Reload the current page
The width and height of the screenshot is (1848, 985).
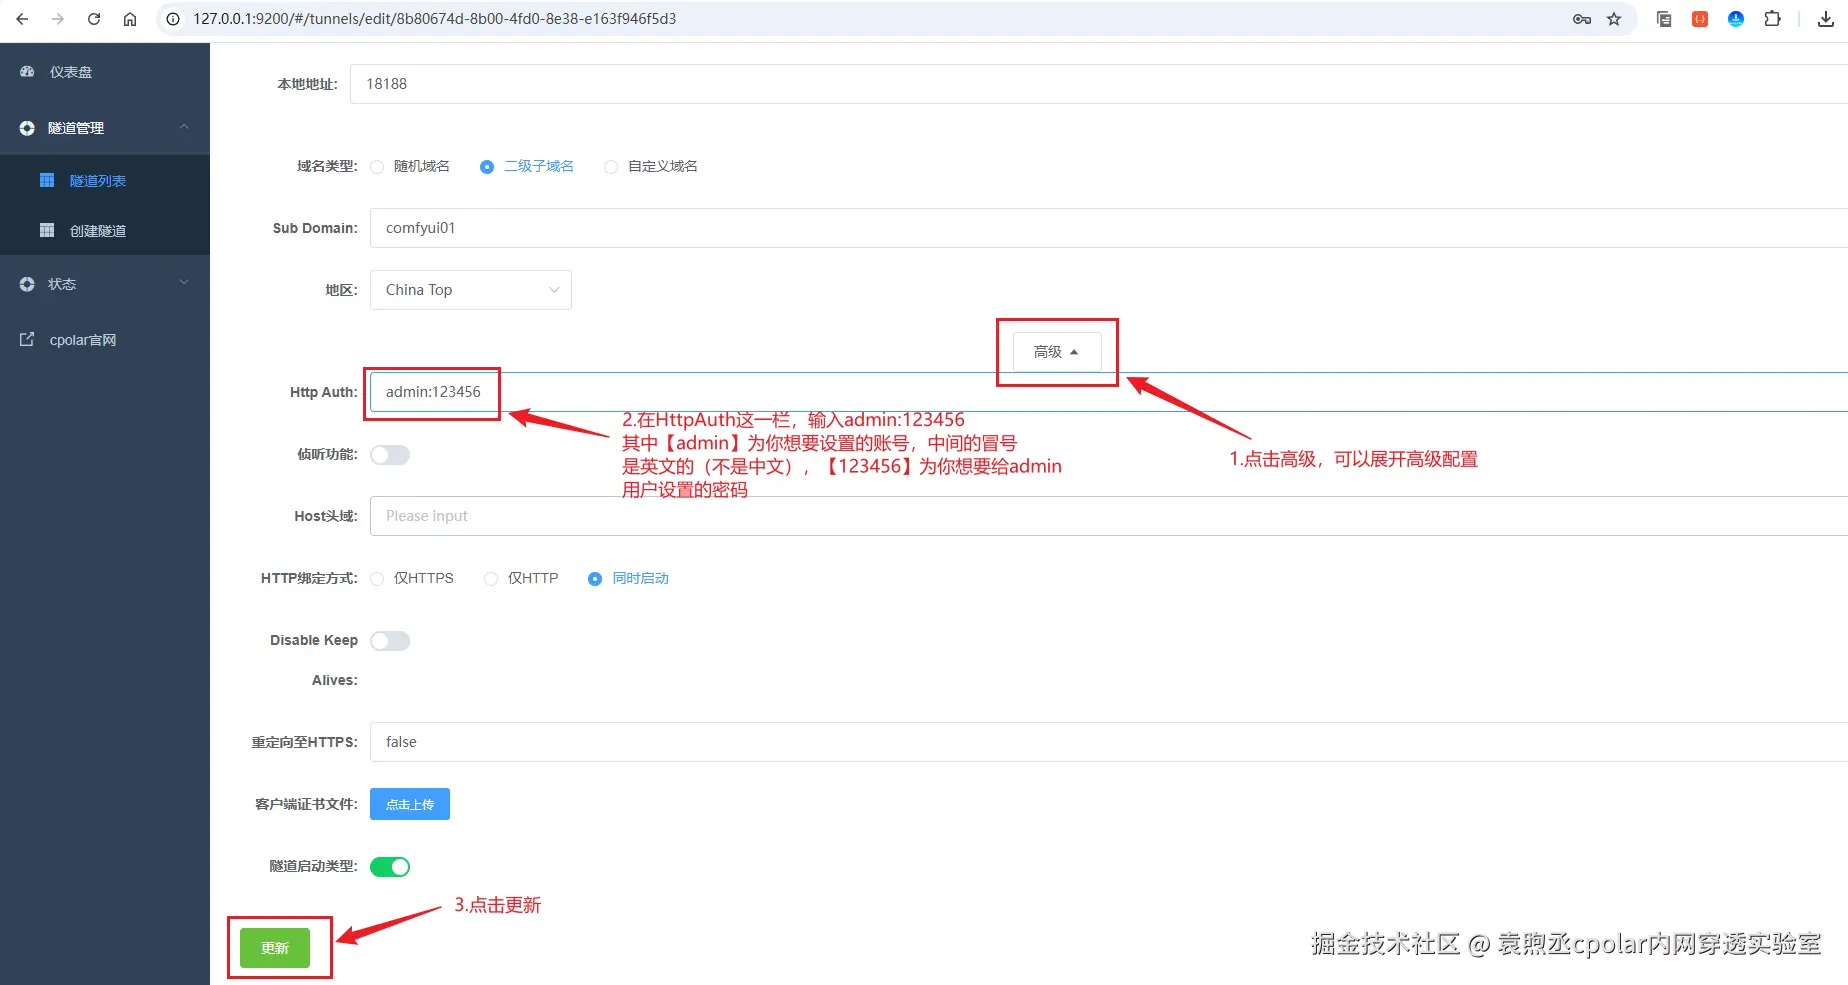tap(94, 19)
